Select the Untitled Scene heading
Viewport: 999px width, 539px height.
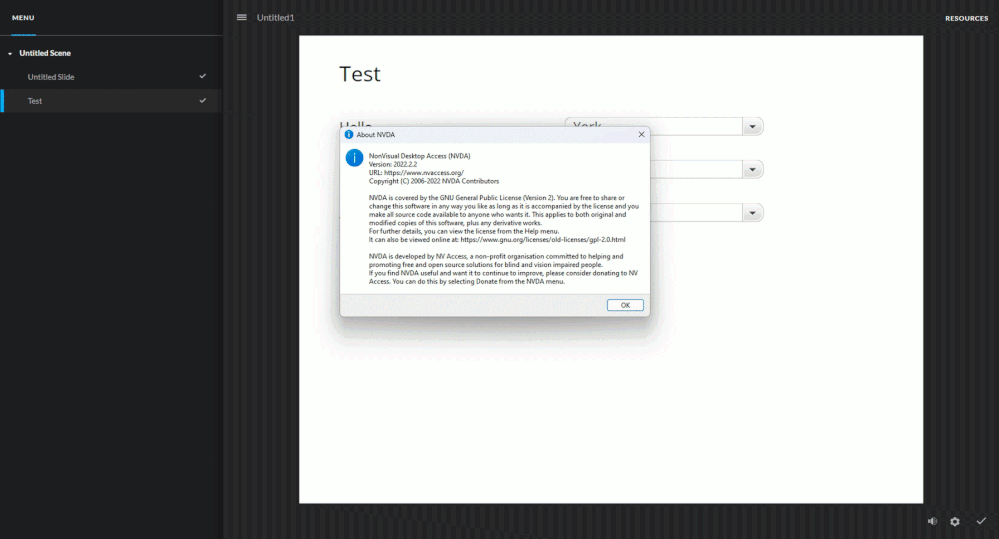[x=45, y=53]
